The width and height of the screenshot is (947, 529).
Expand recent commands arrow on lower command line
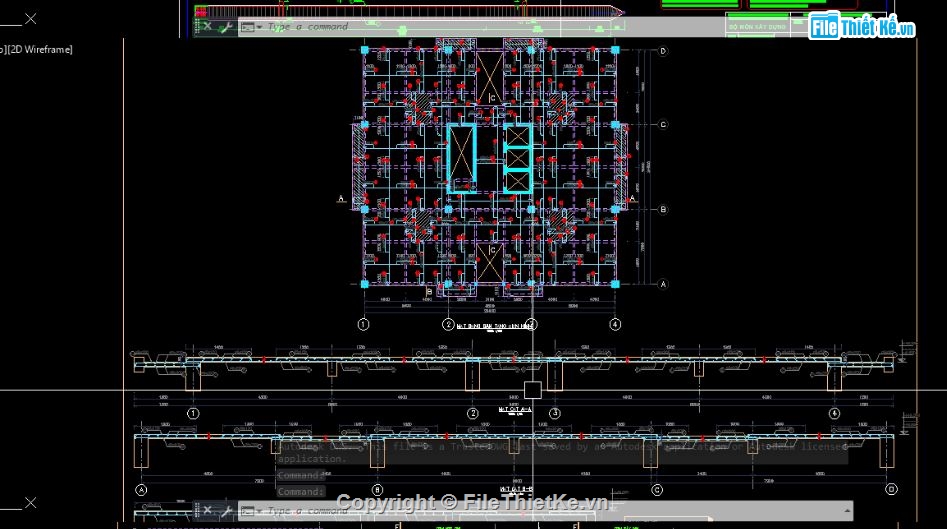[x=259, y=511]
